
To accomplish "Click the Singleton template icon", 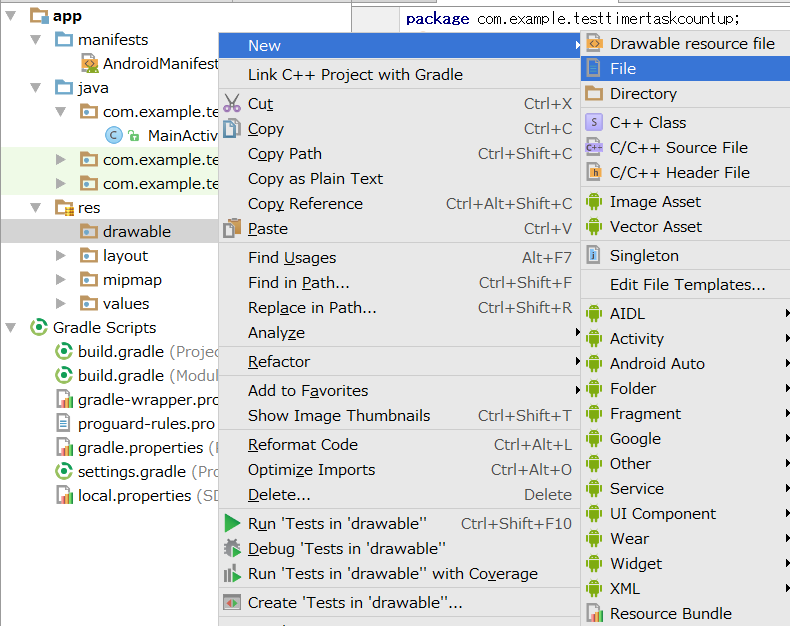I will coord(594,256).
